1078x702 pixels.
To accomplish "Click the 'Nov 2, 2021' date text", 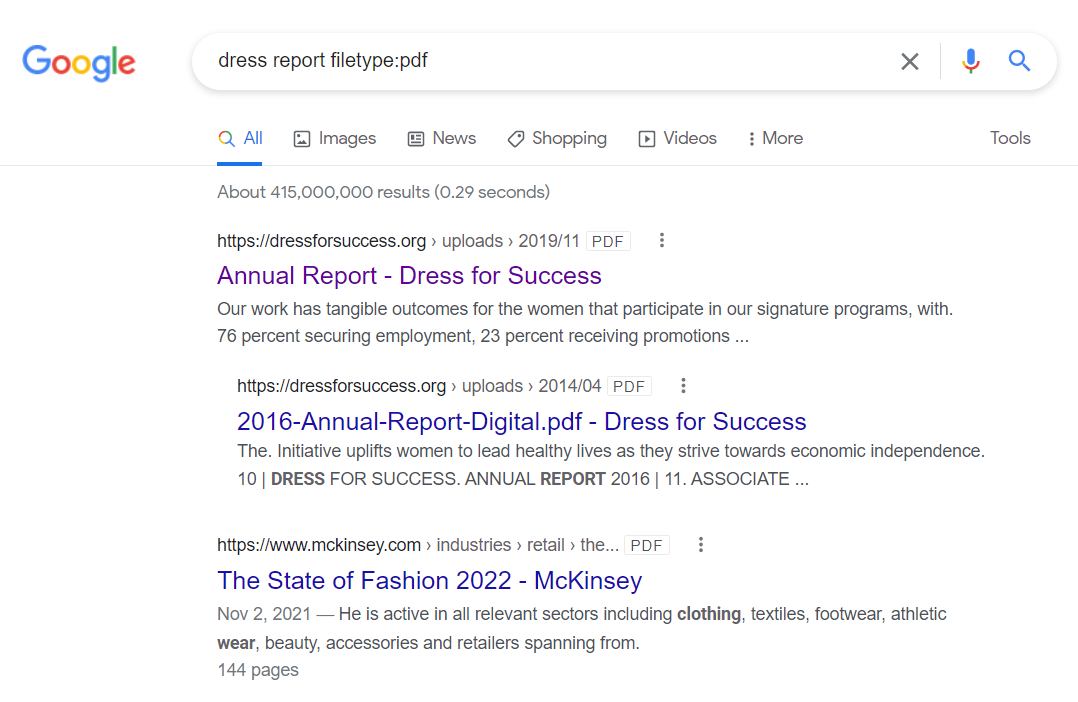I will pyautogui.click(x=264, y=613).
